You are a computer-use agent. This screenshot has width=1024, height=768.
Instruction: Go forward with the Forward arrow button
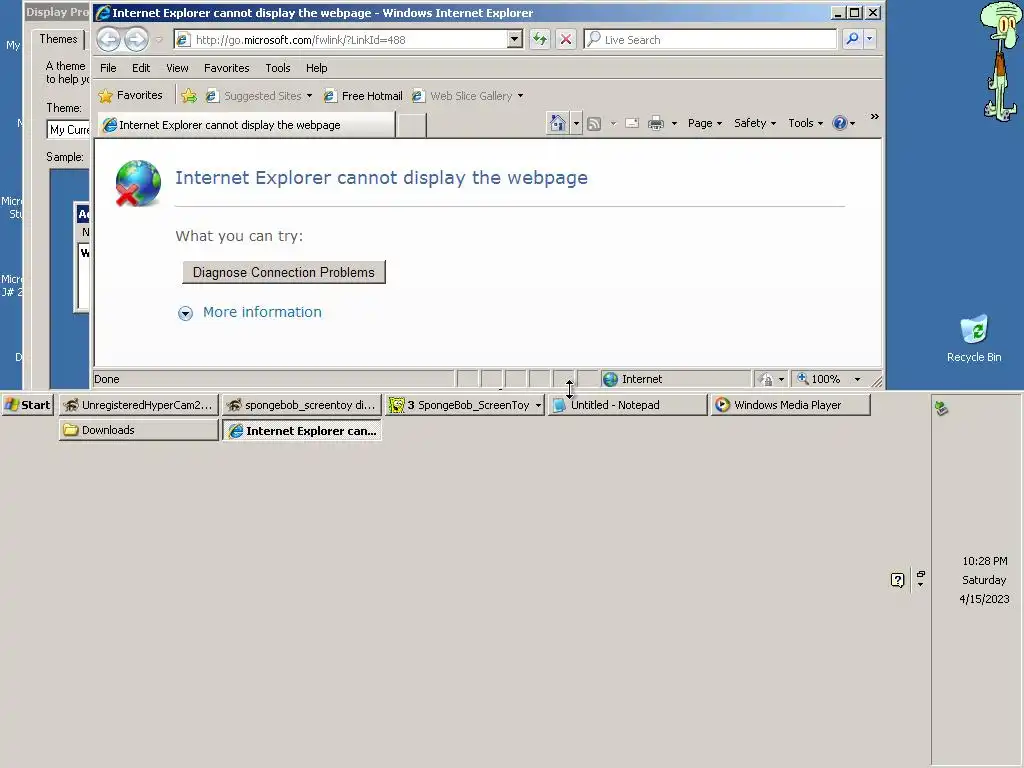coord(136,39)
